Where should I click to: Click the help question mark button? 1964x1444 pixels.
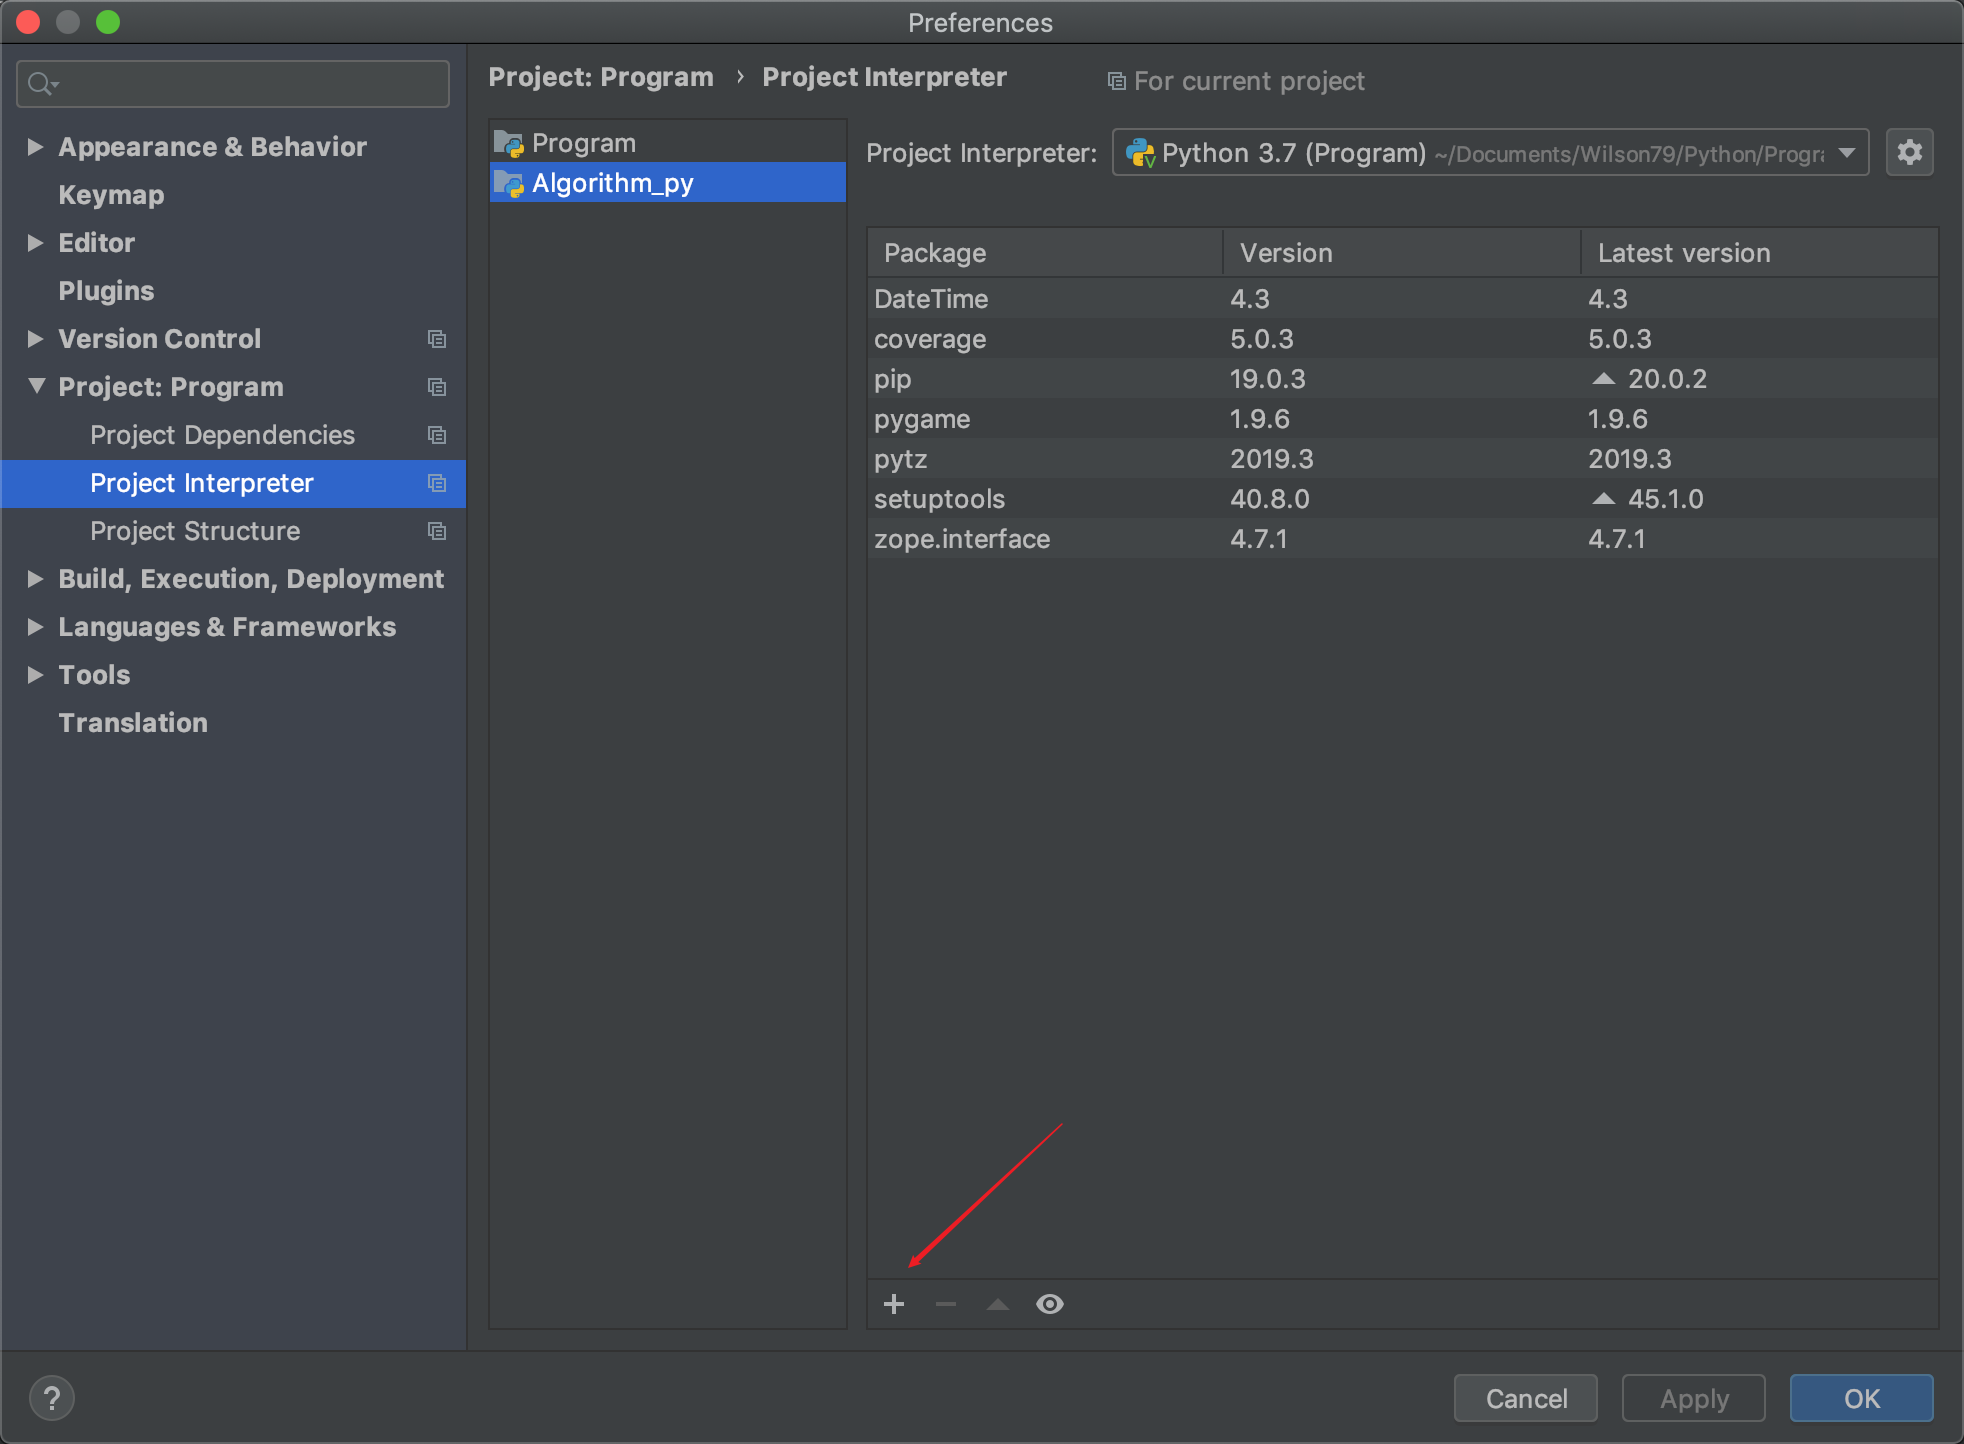pyautogui.click(x=52, y=1398)
